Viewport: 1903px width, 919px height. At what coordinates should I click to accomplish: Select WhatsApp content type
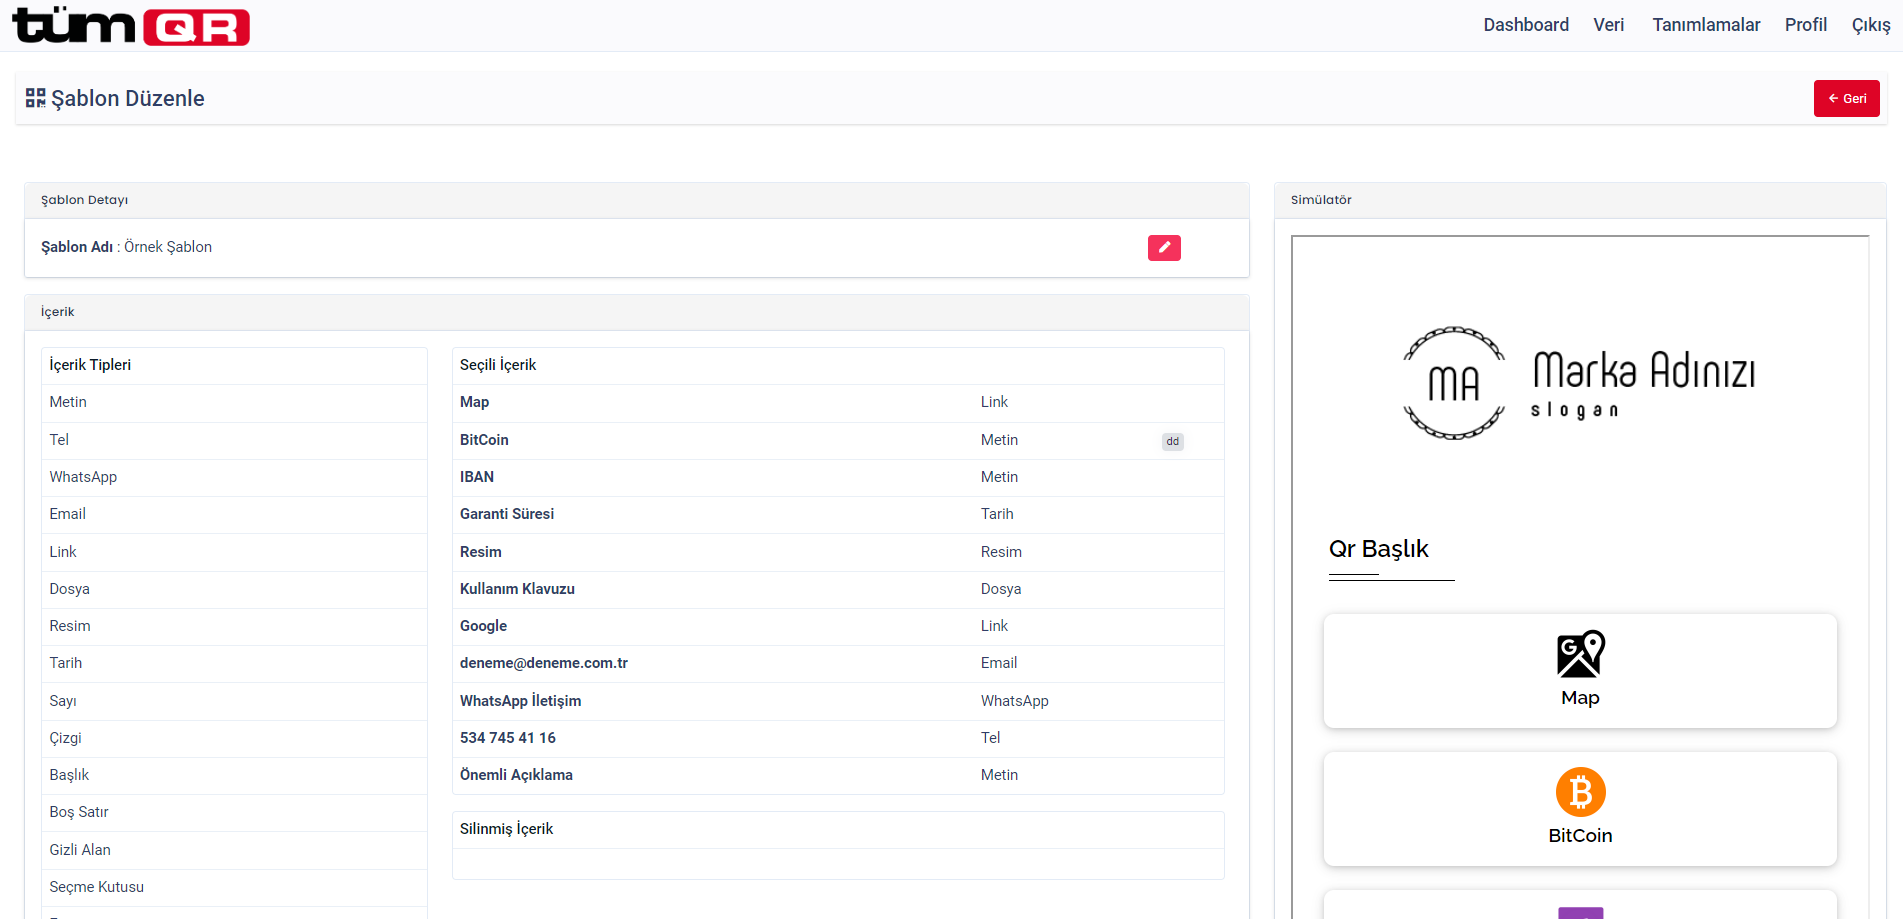(234, 477)
